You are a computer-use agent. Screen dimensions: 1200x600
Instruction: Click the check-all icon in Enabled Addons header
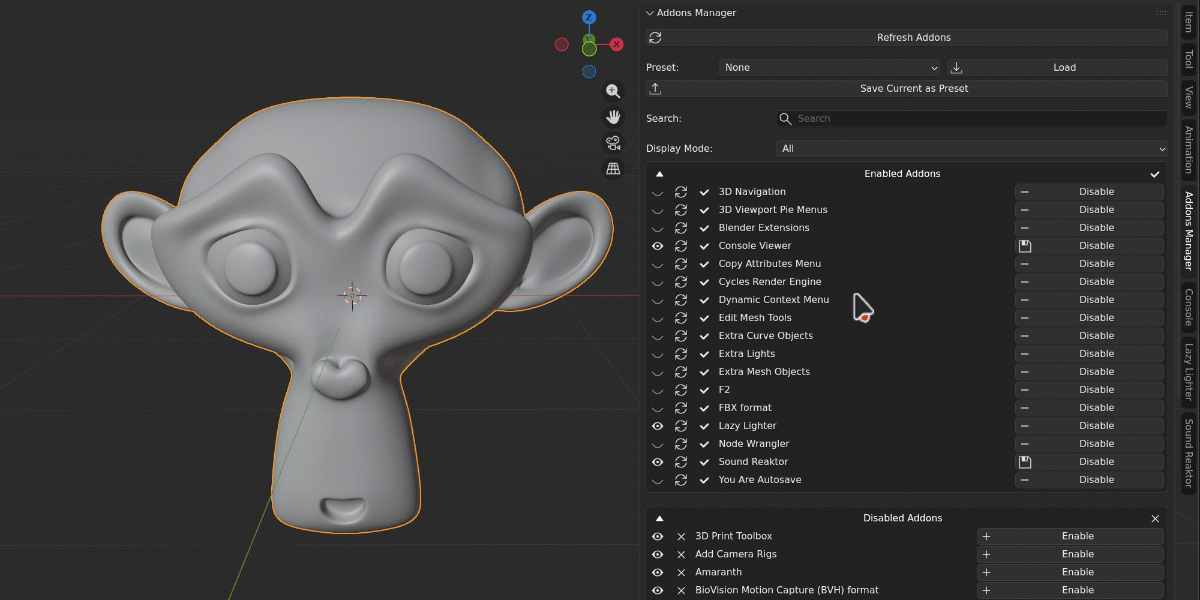tap(1155, 174)
